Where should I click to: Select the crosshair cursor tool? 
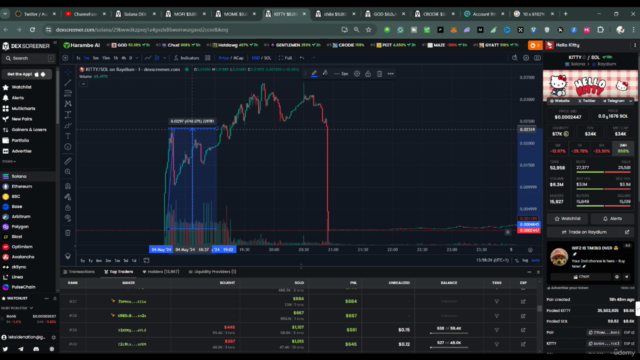pos(68,71)
